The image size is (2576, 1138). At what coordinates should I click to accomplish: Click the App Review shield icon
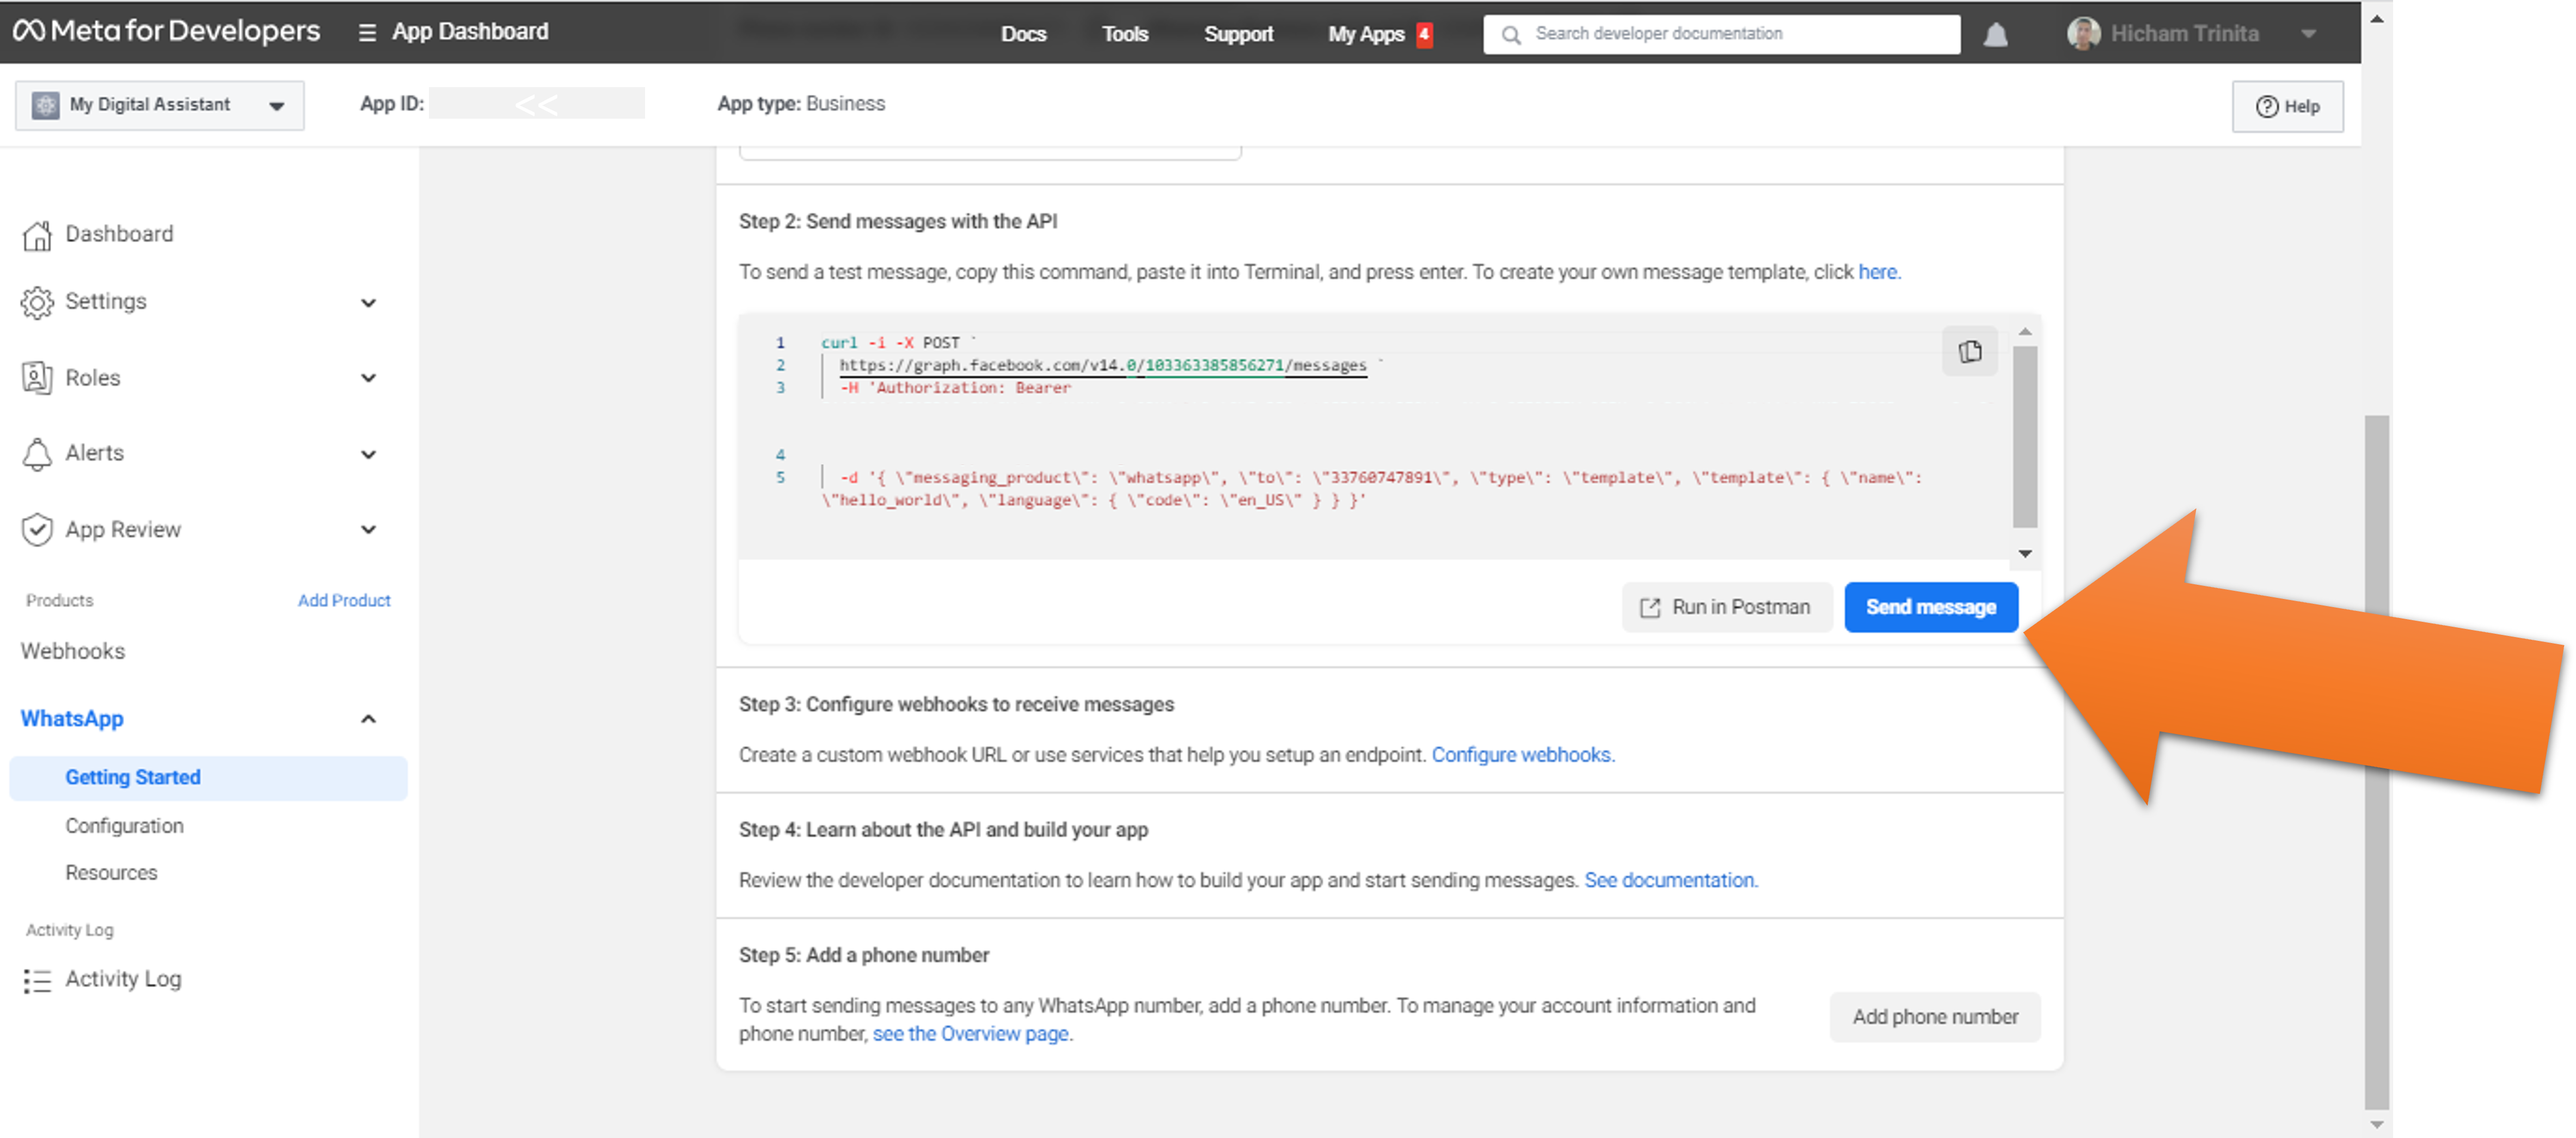(37, 530)
